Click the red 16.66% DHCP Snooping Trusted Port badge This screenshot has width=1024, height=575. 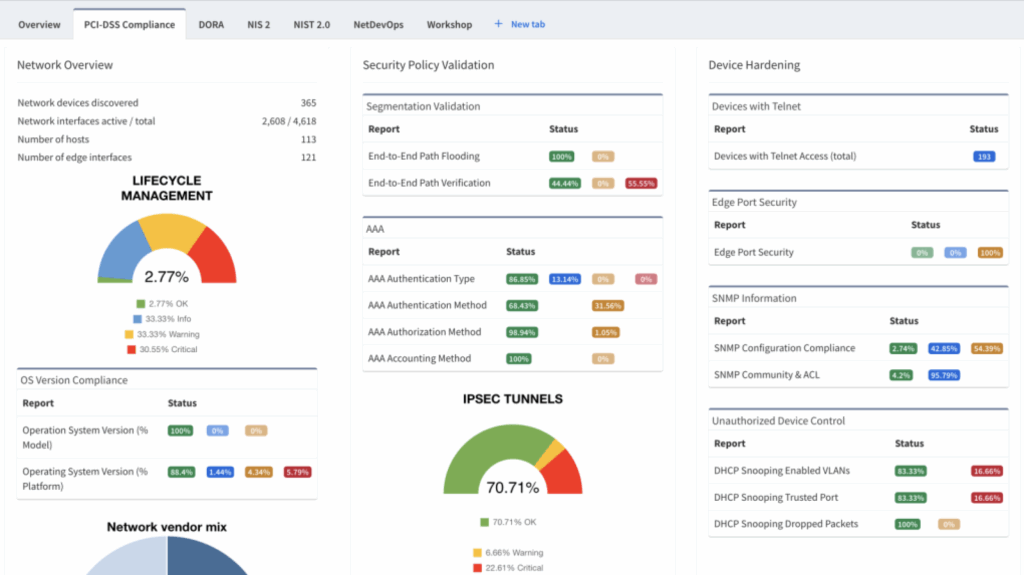click(x=987, y=498)
